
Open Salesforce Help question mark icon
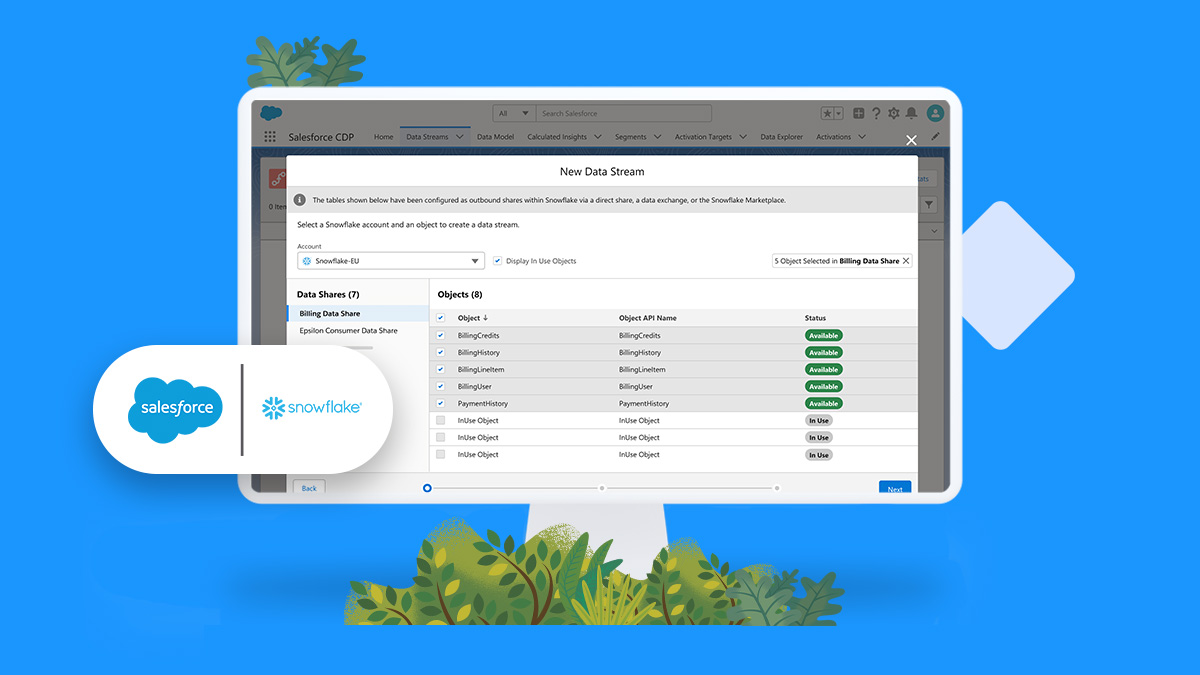pos(876,113)
